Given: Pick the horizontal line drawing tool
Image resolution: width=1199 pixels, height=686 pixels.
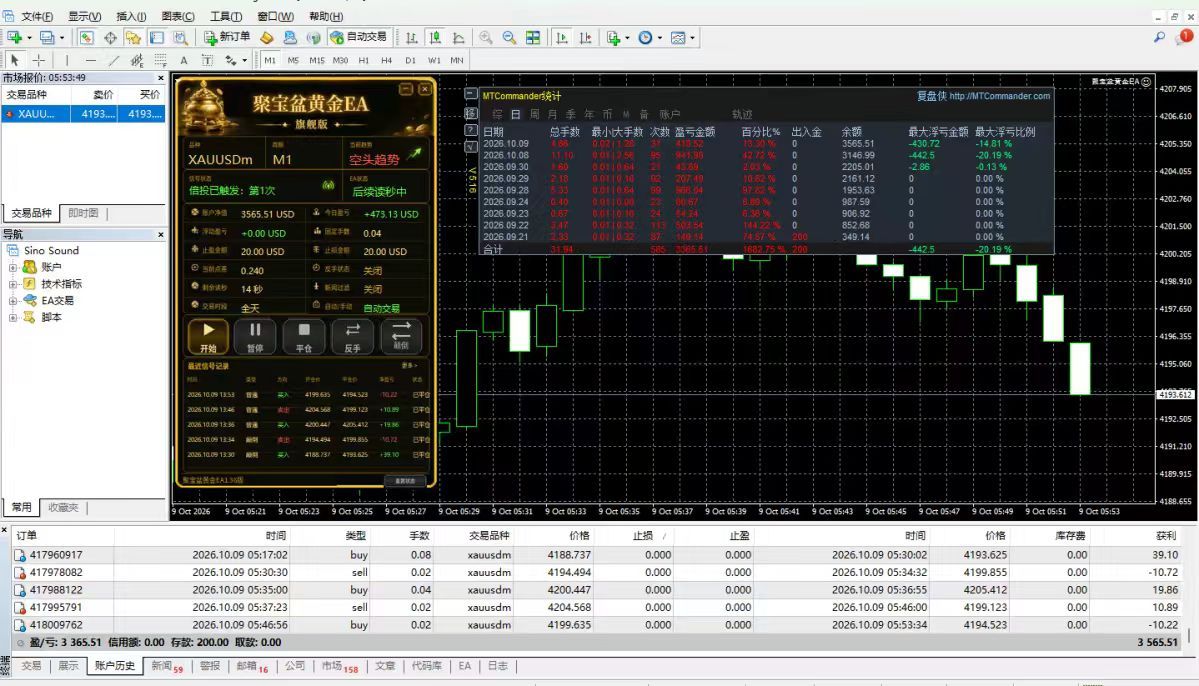Looking at the screenshot, I should pyautogui.click(x=91, y=60).
